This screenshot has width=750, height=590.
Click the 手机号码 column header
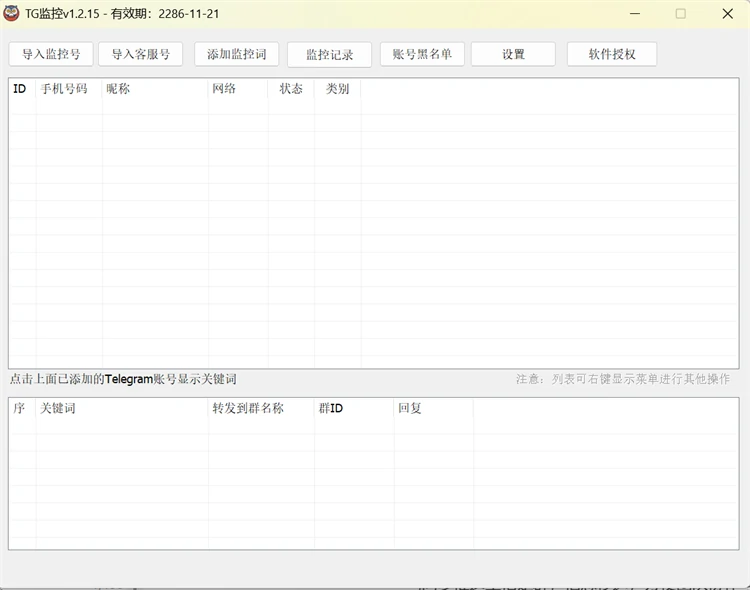pos(68,89)
